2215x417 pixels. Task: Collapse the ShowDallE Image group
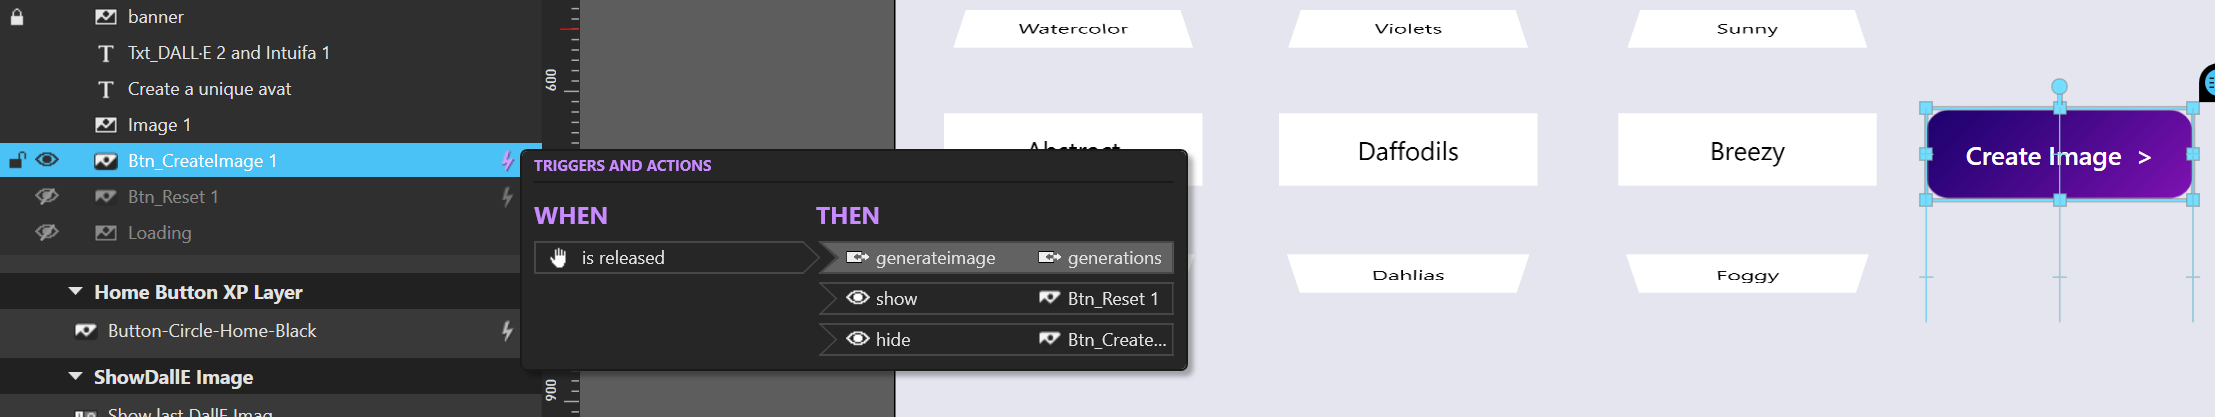75,377
